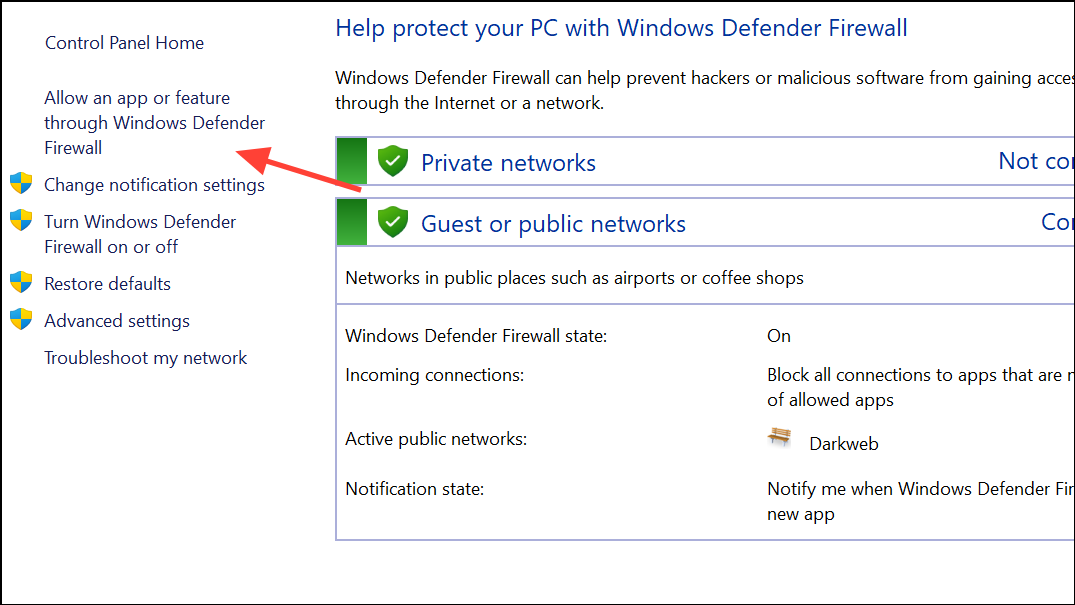
Task: Open Advanced settings link
Action: [117, 321]
